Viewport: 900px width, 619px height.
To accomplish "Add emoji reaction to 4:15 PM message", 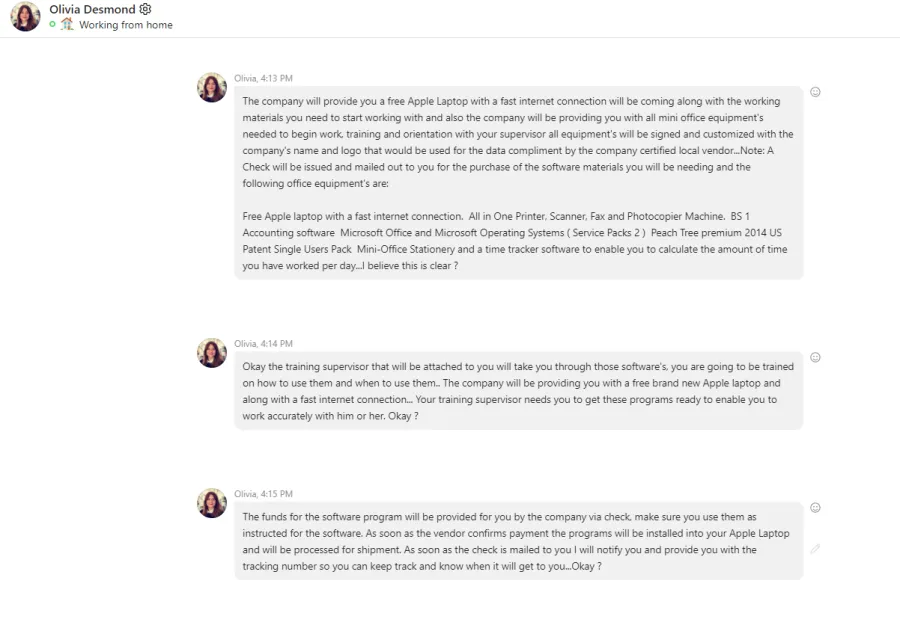I will point(815,508).
